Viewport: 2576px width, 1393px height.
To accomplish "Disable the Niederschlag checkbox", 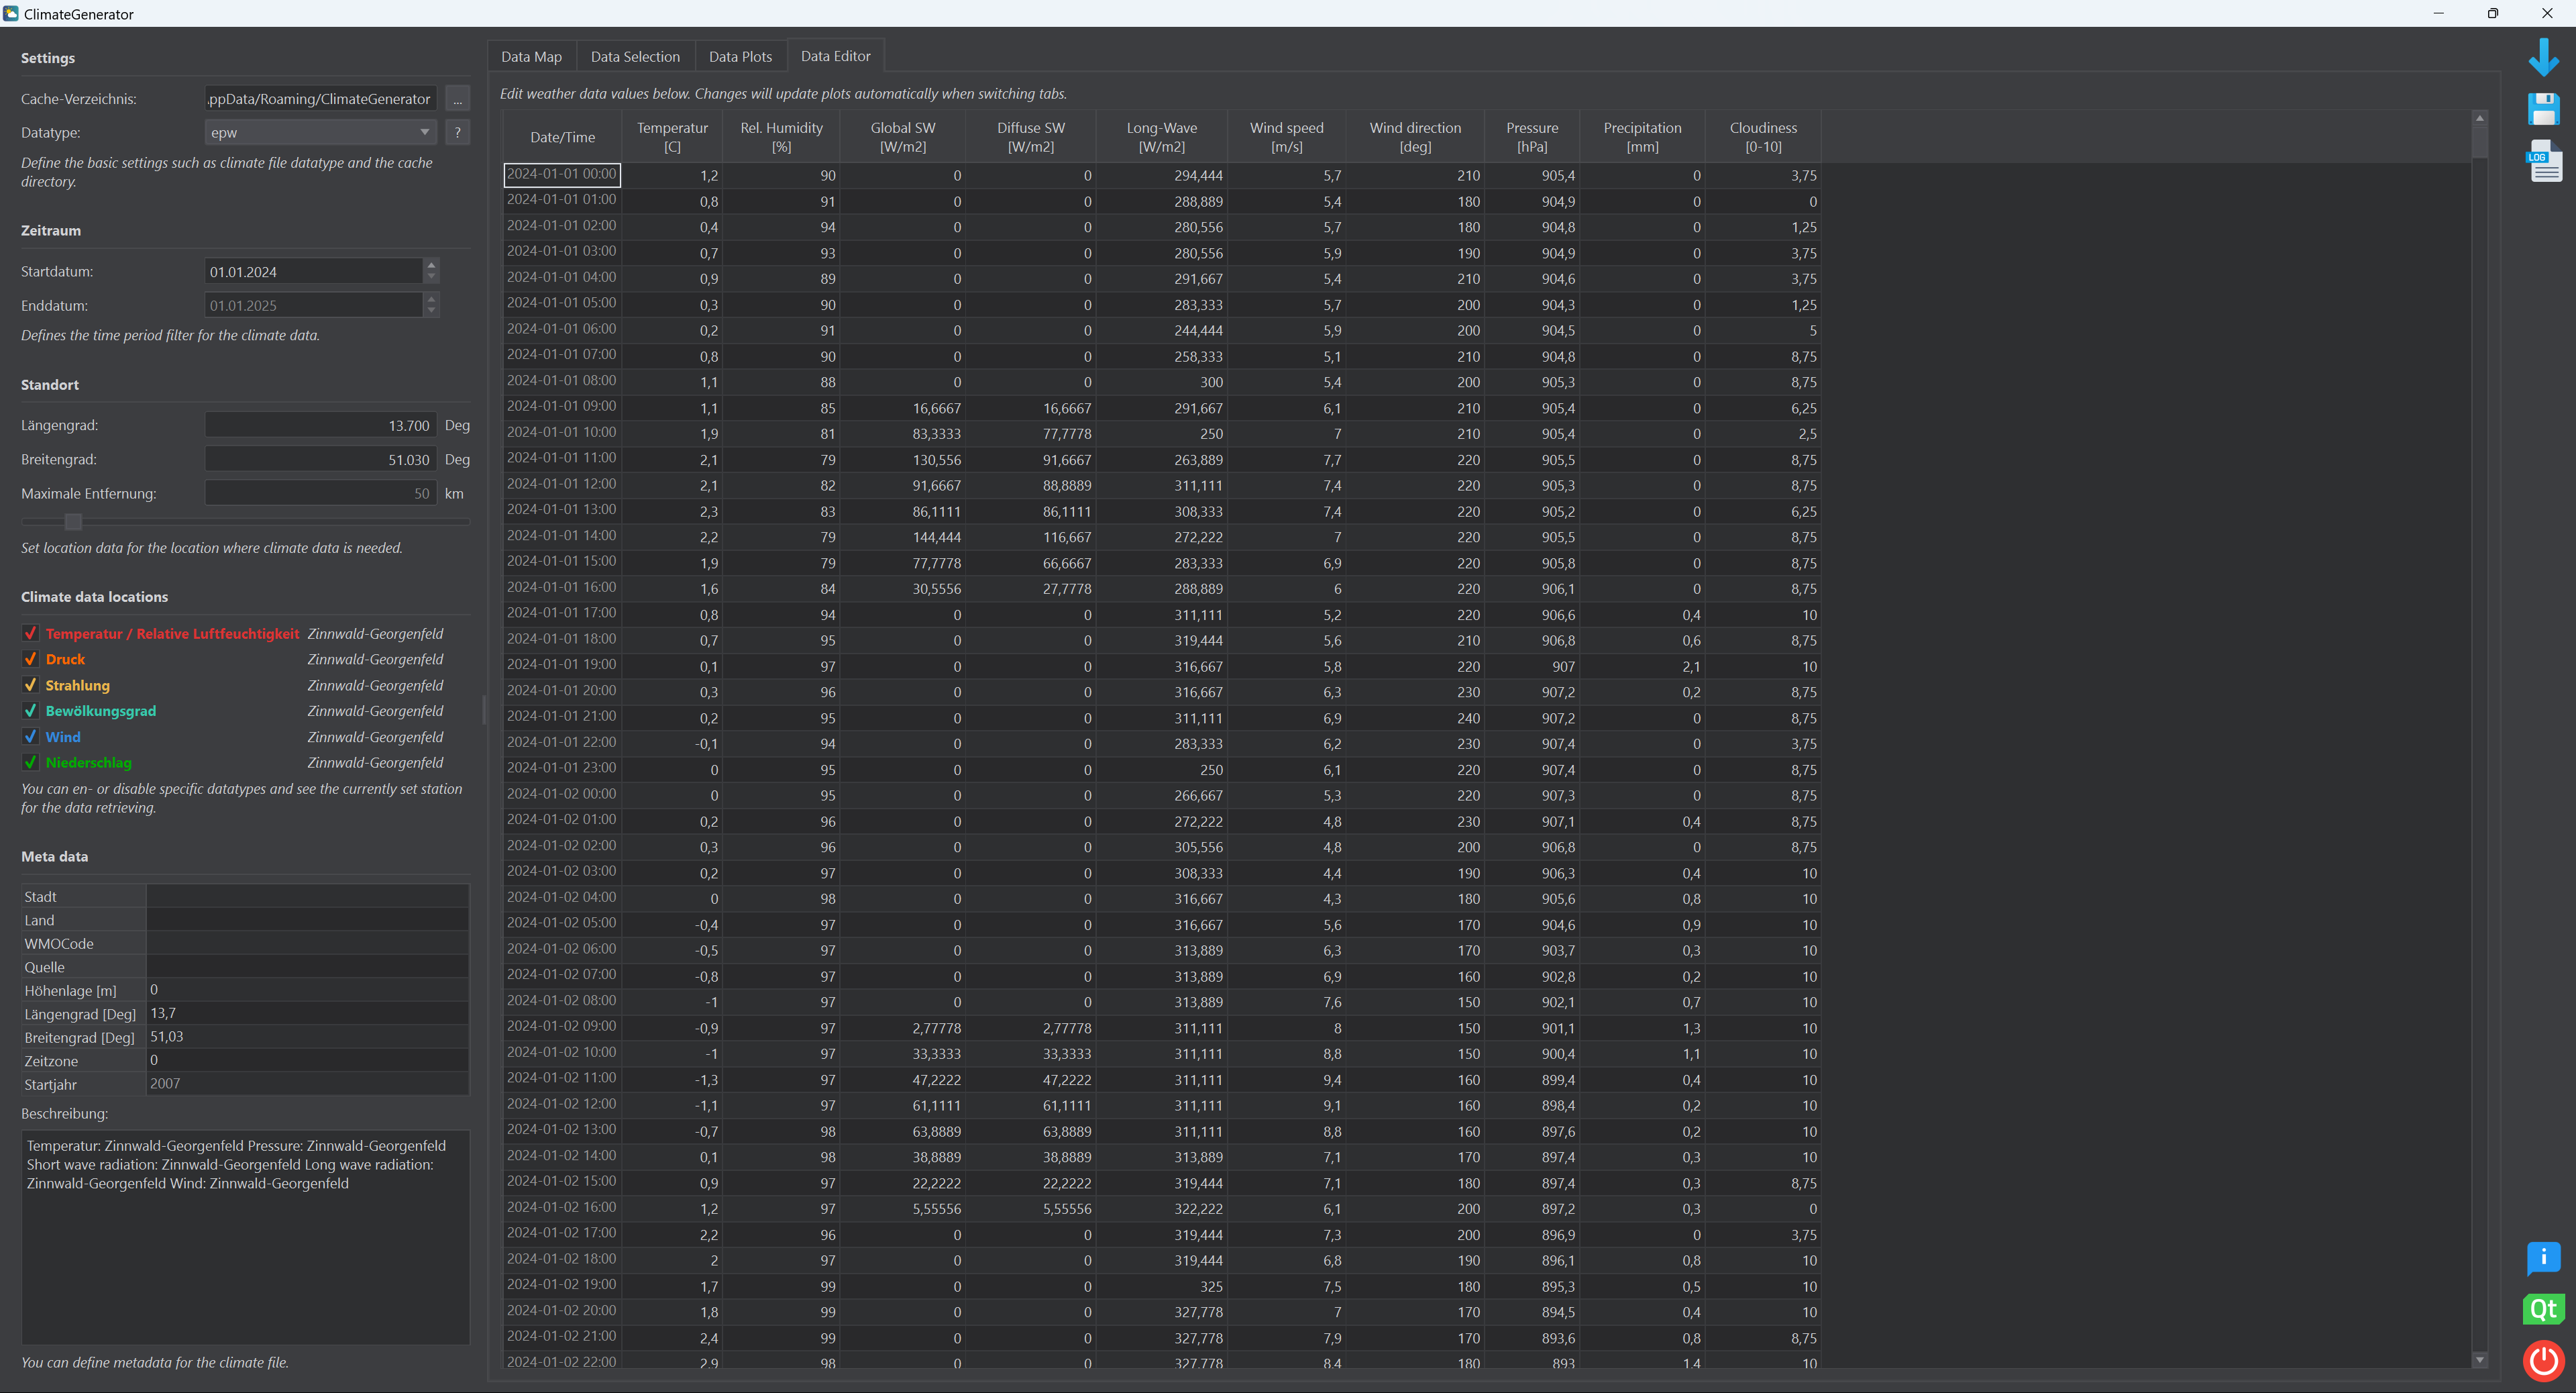I will point(31,762).
